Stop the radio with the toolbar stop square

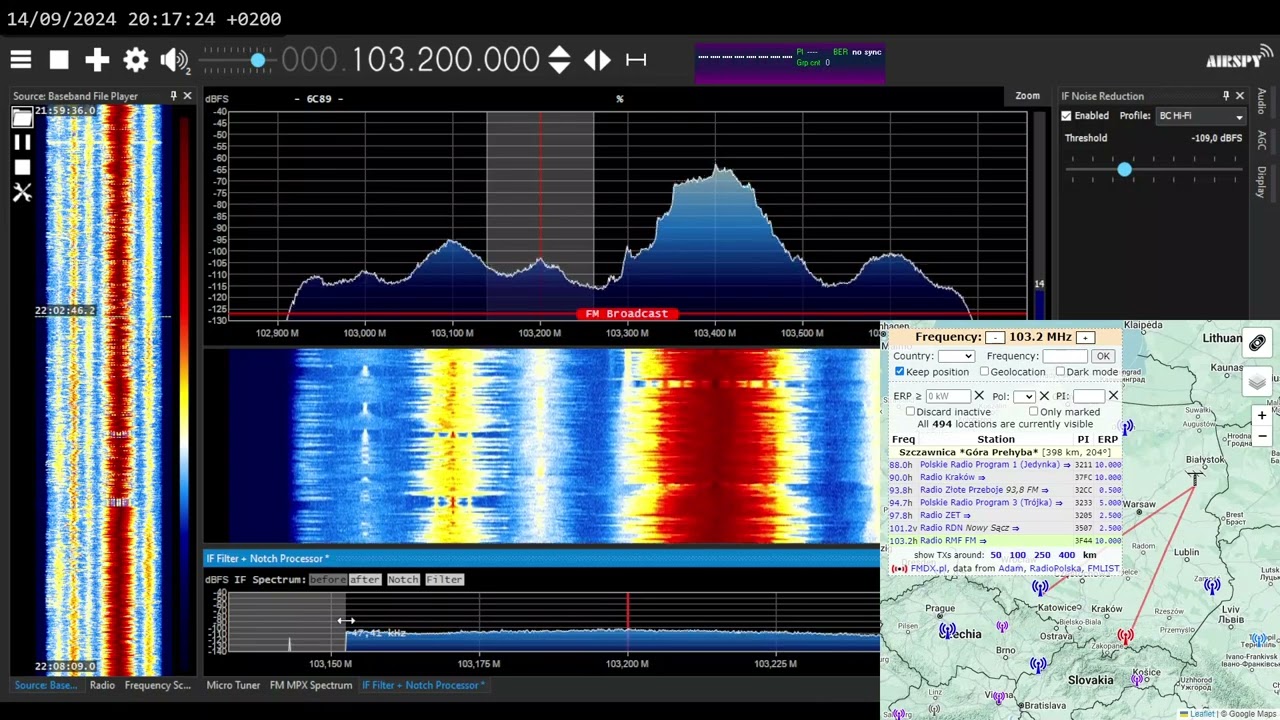(59, 60)
